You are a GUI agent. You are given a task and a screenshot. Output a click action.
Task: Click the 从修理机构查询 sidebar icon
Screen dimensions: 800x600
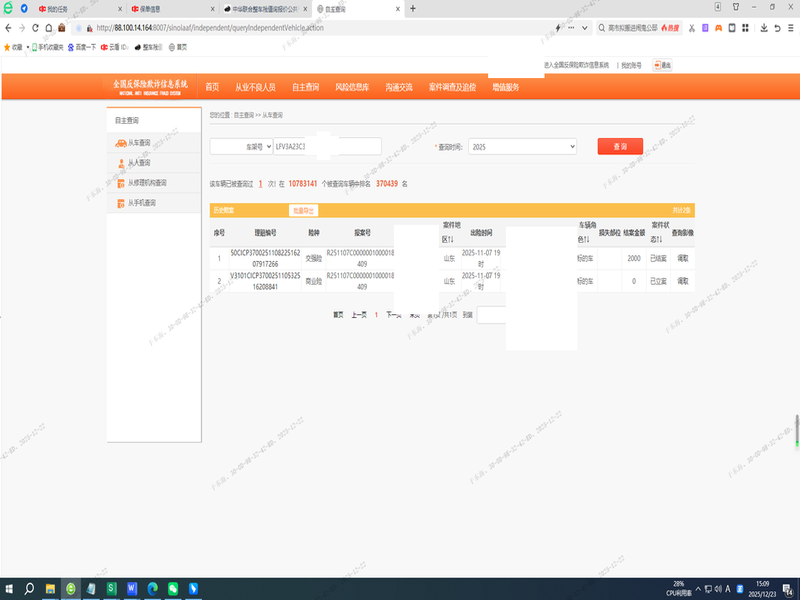(120, 183)
